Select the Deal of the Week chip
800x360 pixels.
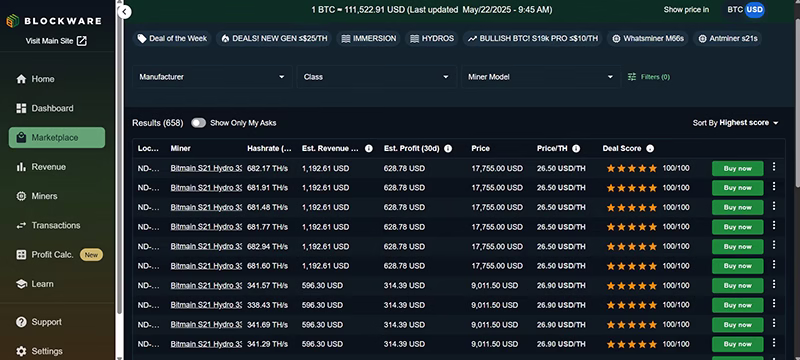172,38
